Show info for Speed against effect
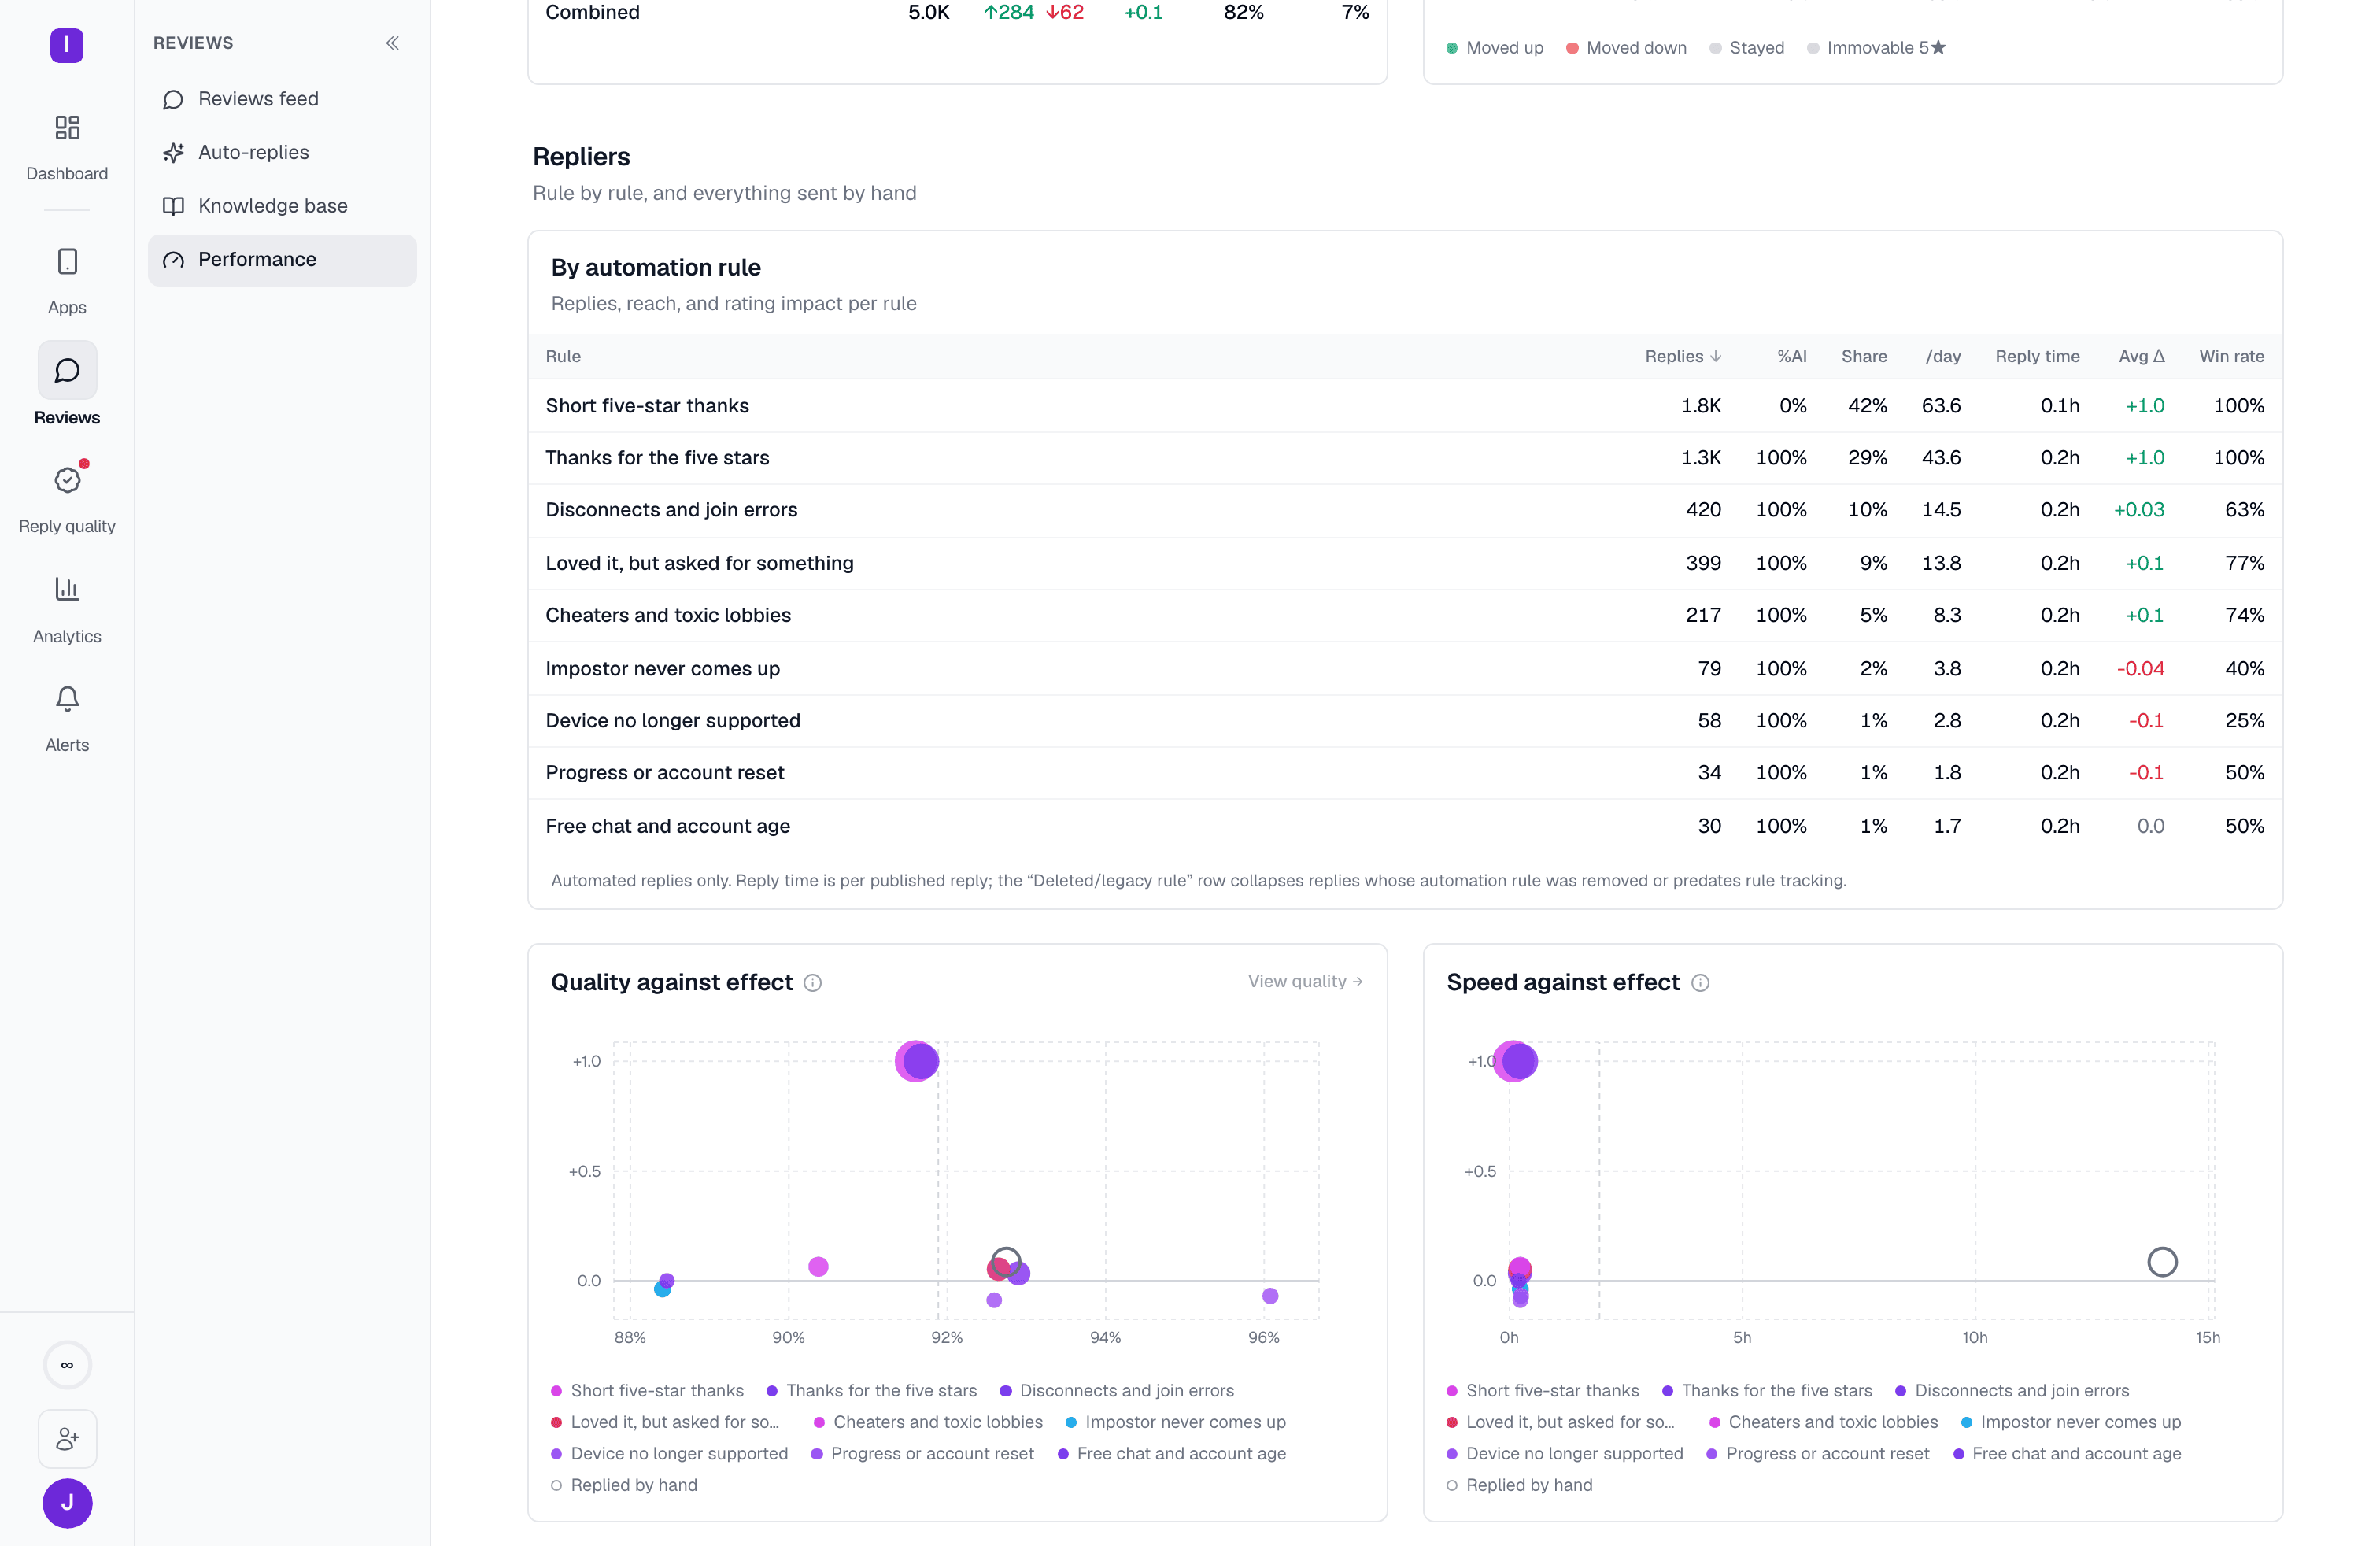 [1700, 983]
